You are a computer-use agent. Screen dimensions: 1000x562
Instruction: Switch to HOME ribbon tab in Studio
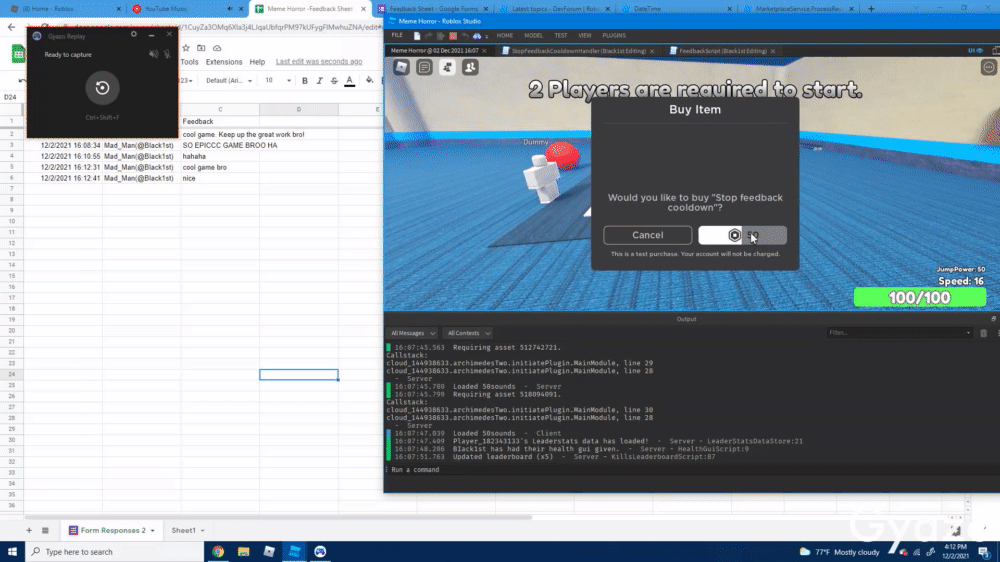tap(504, 36)
